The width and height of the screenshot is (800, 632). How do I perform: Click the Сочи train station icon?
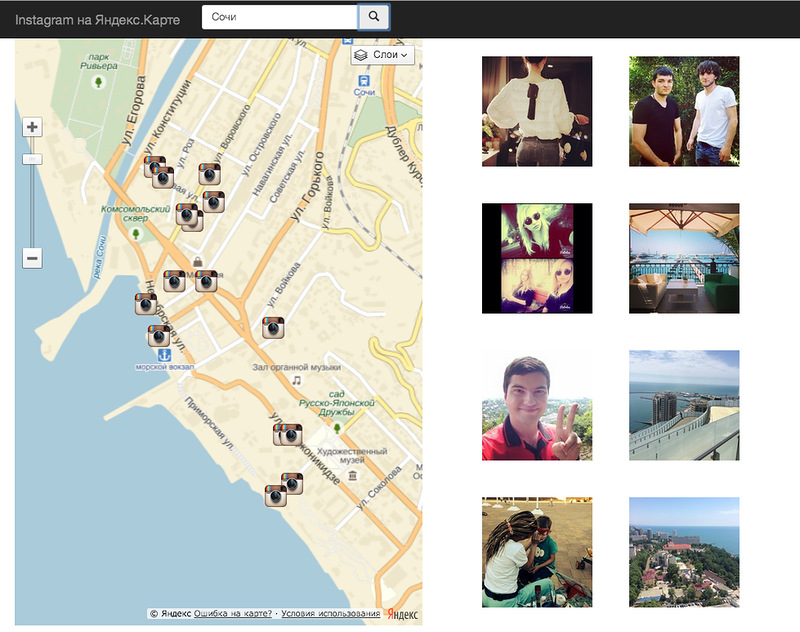coord(363,80)
